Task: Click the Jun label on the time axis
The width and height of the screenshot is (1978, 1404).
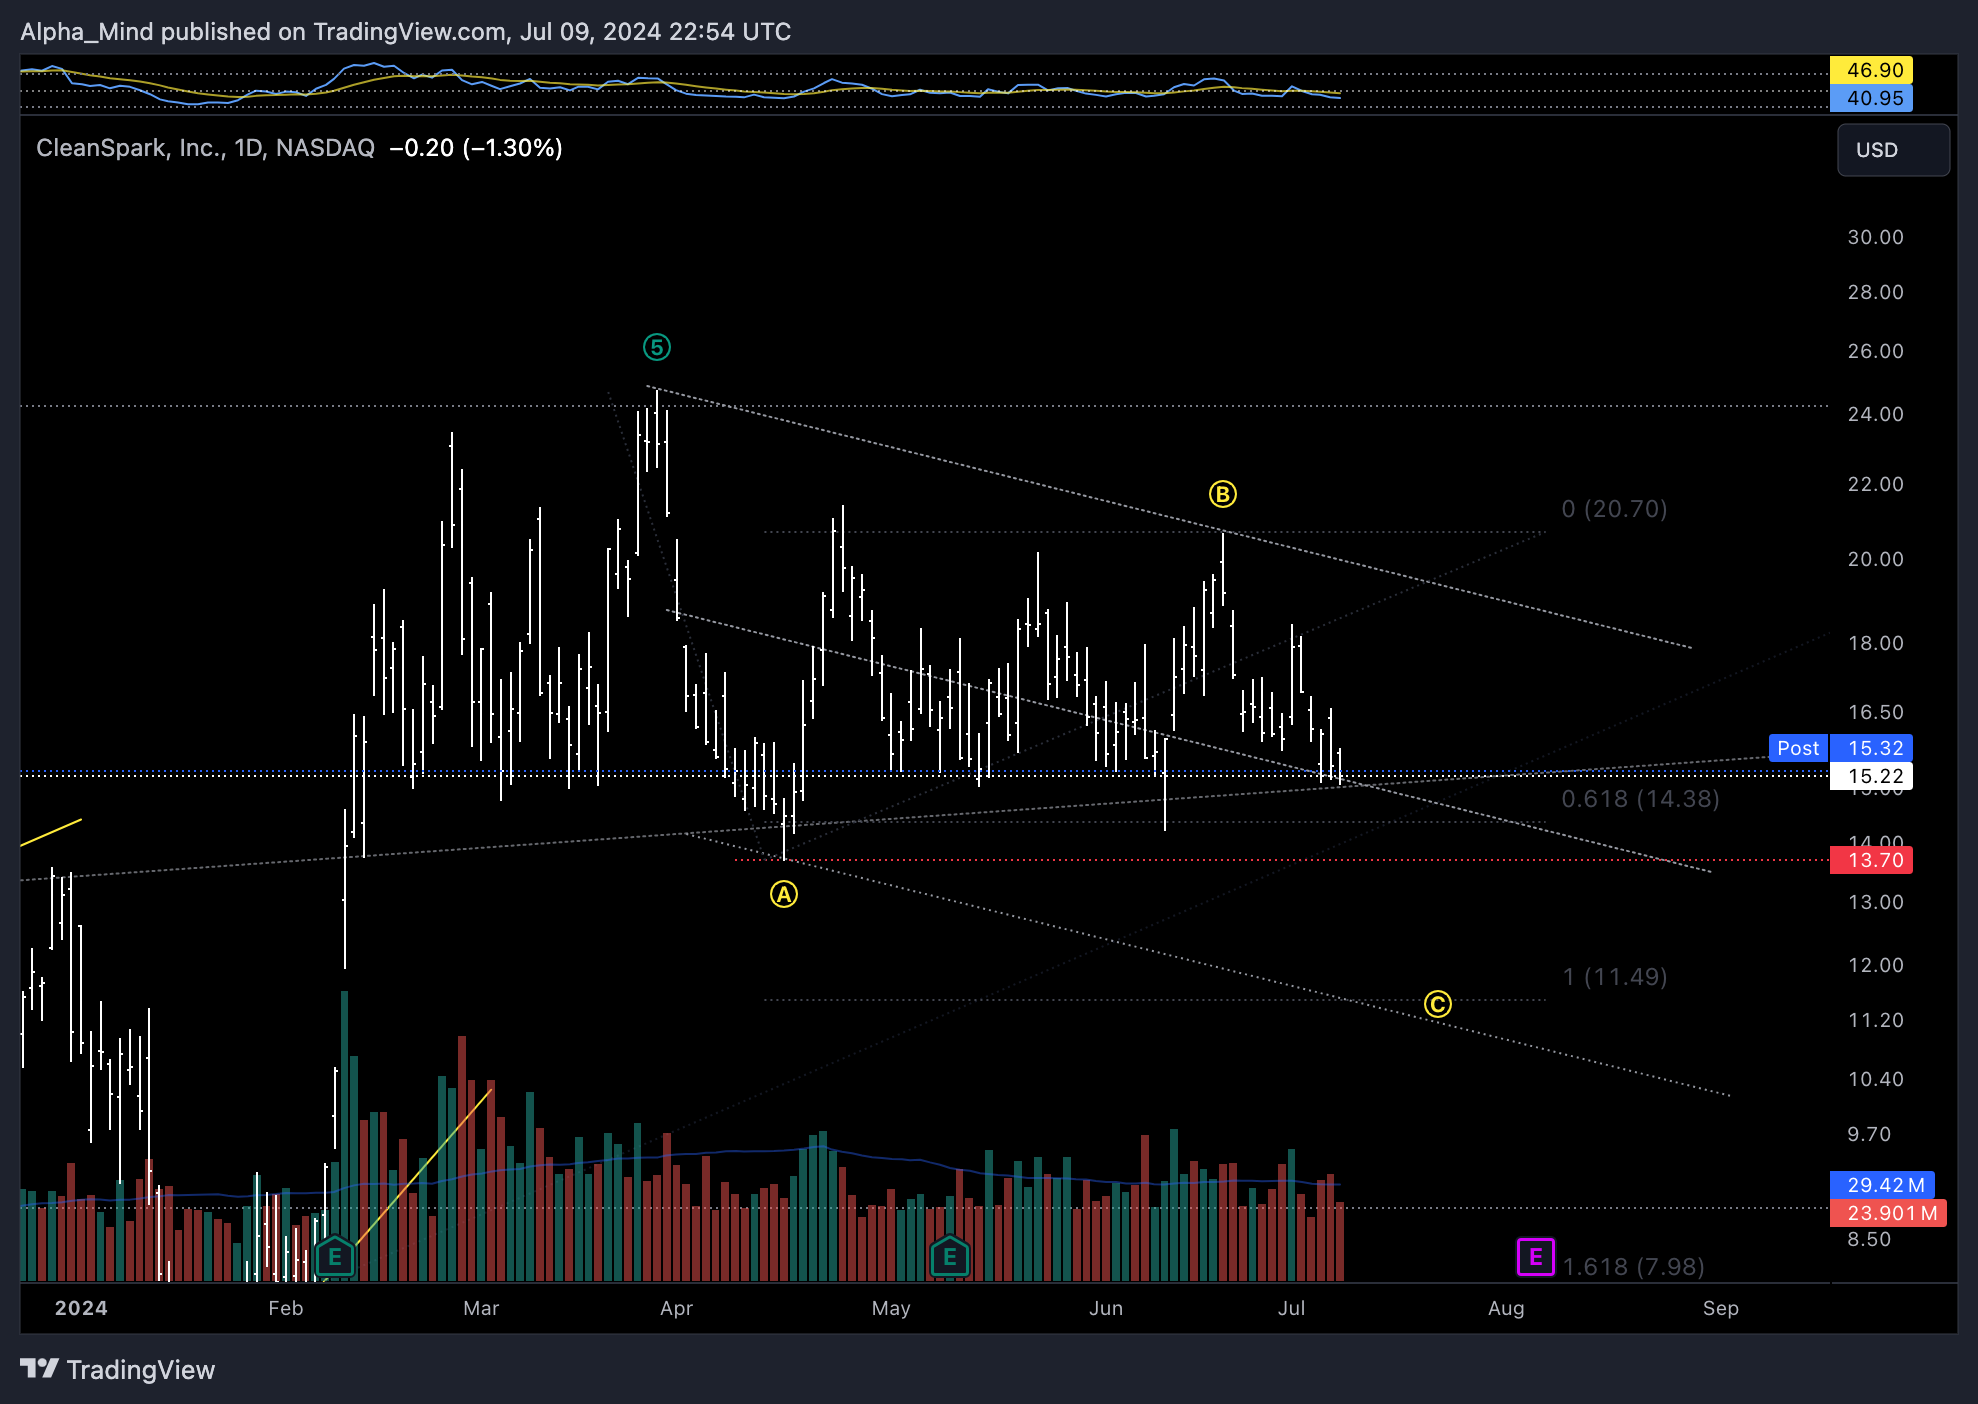Action: click(x=1106, y=1308)
